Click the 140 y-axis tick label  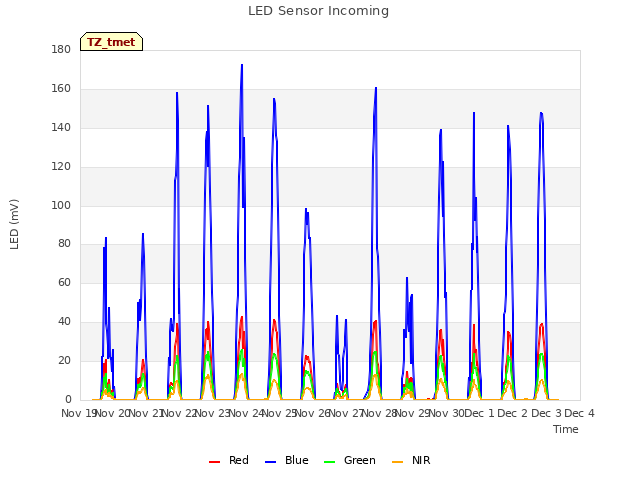point(61,127)
